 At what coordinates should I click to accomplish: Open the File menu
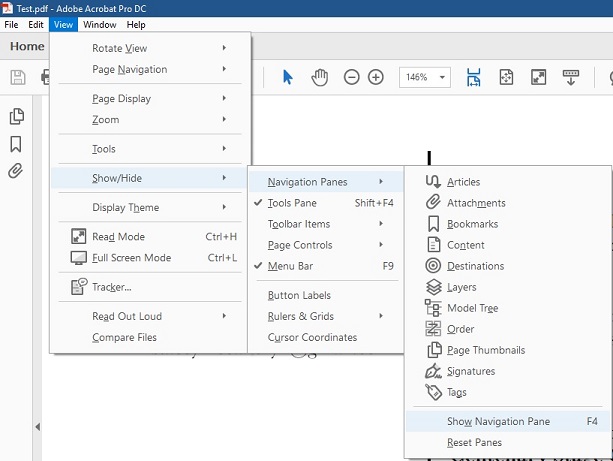pyautogui.click(x=11, y=25)
